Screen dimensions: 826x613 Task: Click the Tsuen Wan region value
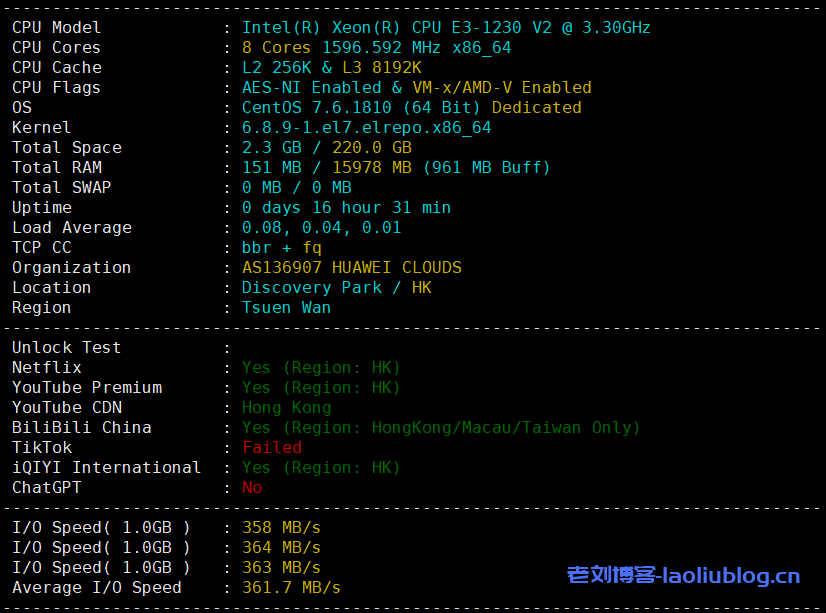click(x=286, y=308)
